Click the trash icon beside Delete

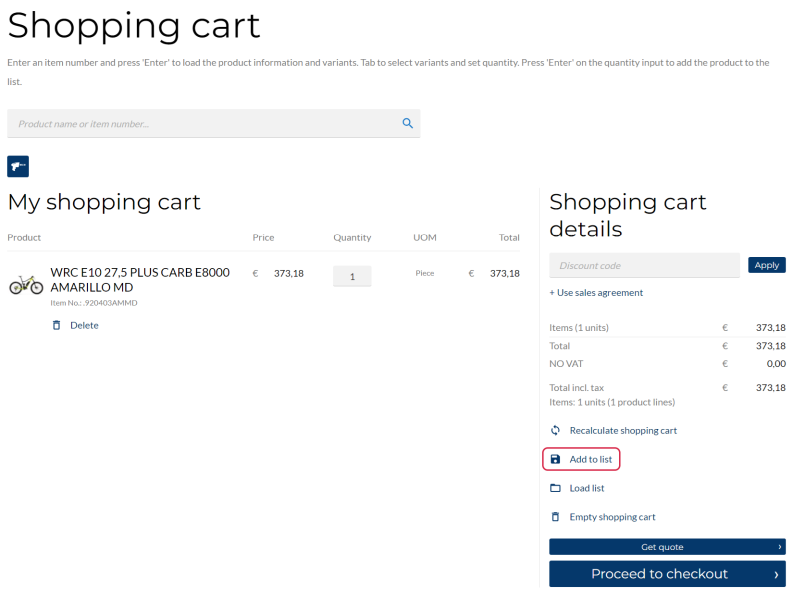click(57, 325)
